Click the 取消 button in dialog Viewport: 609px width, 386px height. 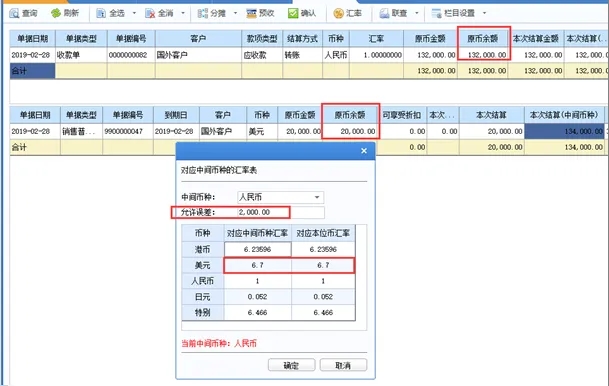tap(343, 365)
